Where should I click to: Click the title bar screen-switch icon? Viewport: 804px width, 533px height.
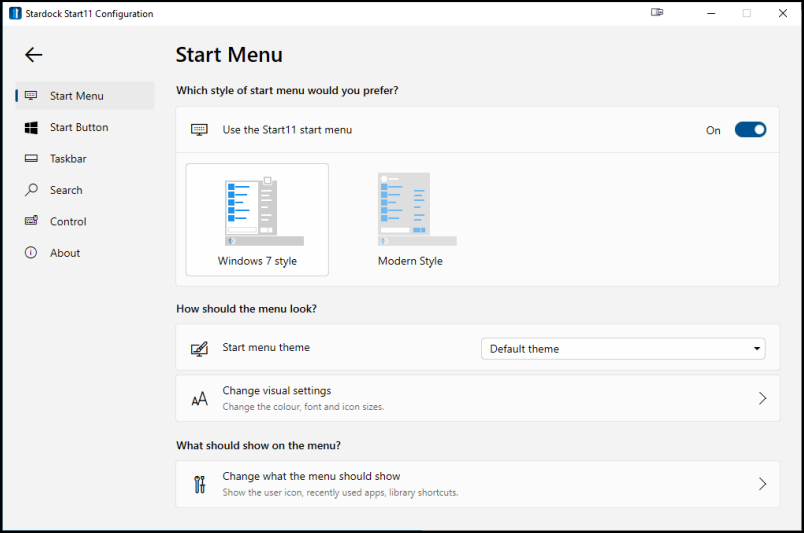tap(657, 12)
